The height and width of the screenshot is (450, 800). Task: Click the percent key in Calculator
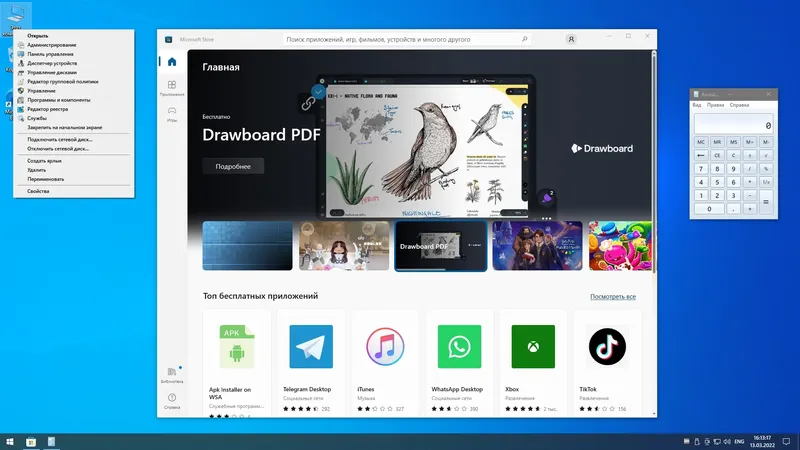[x=766, y=169]
